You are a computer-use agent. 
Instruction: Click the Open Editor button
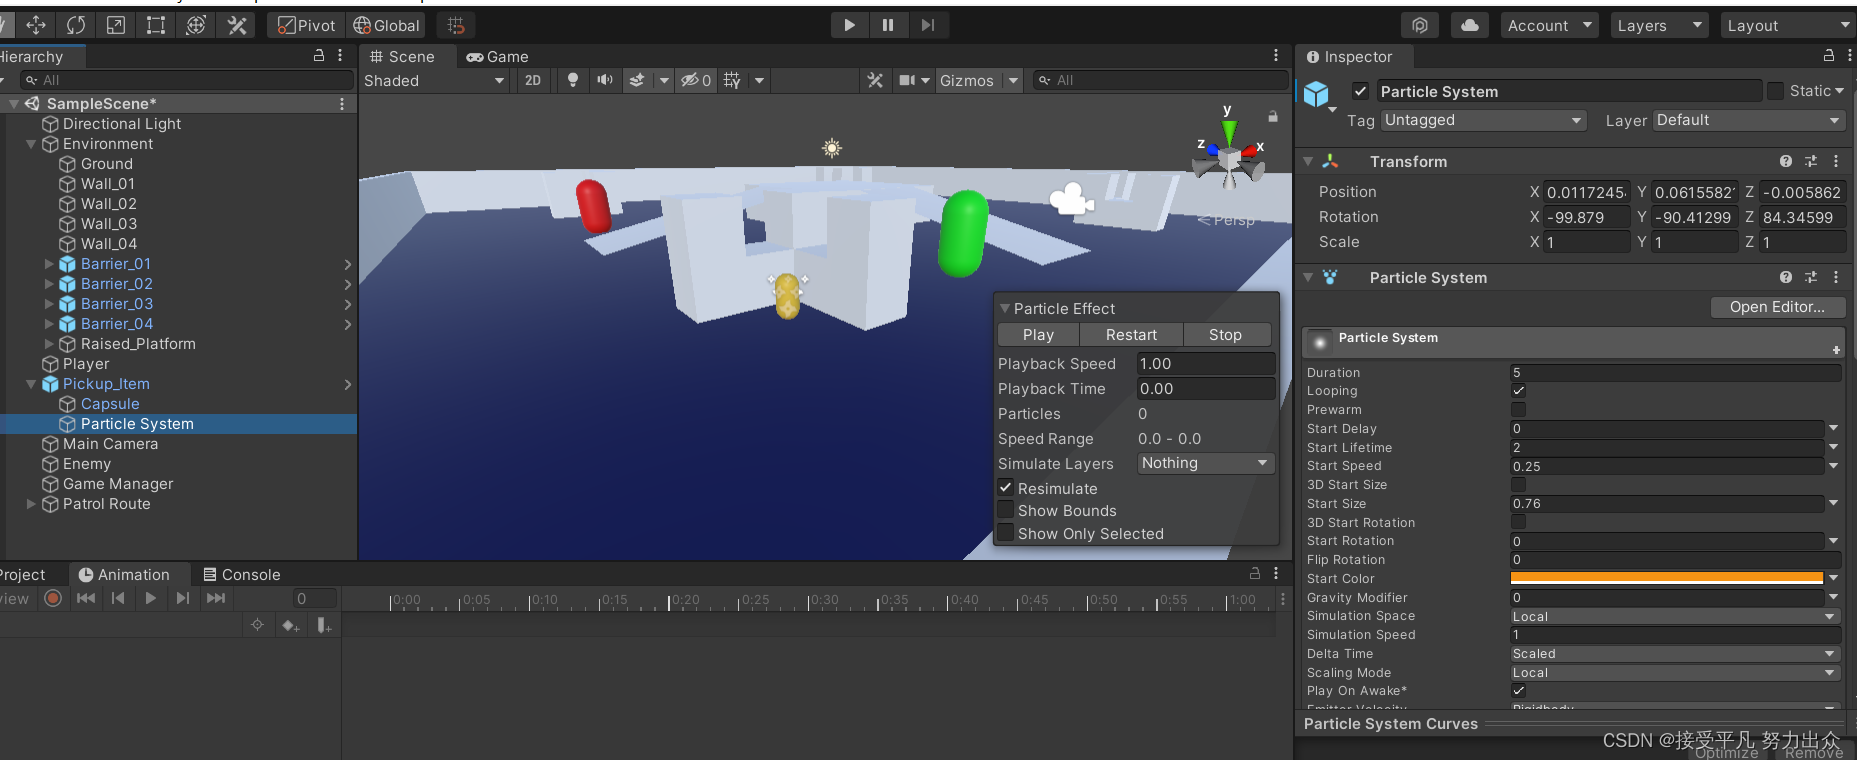click(x=1777, y=306)
